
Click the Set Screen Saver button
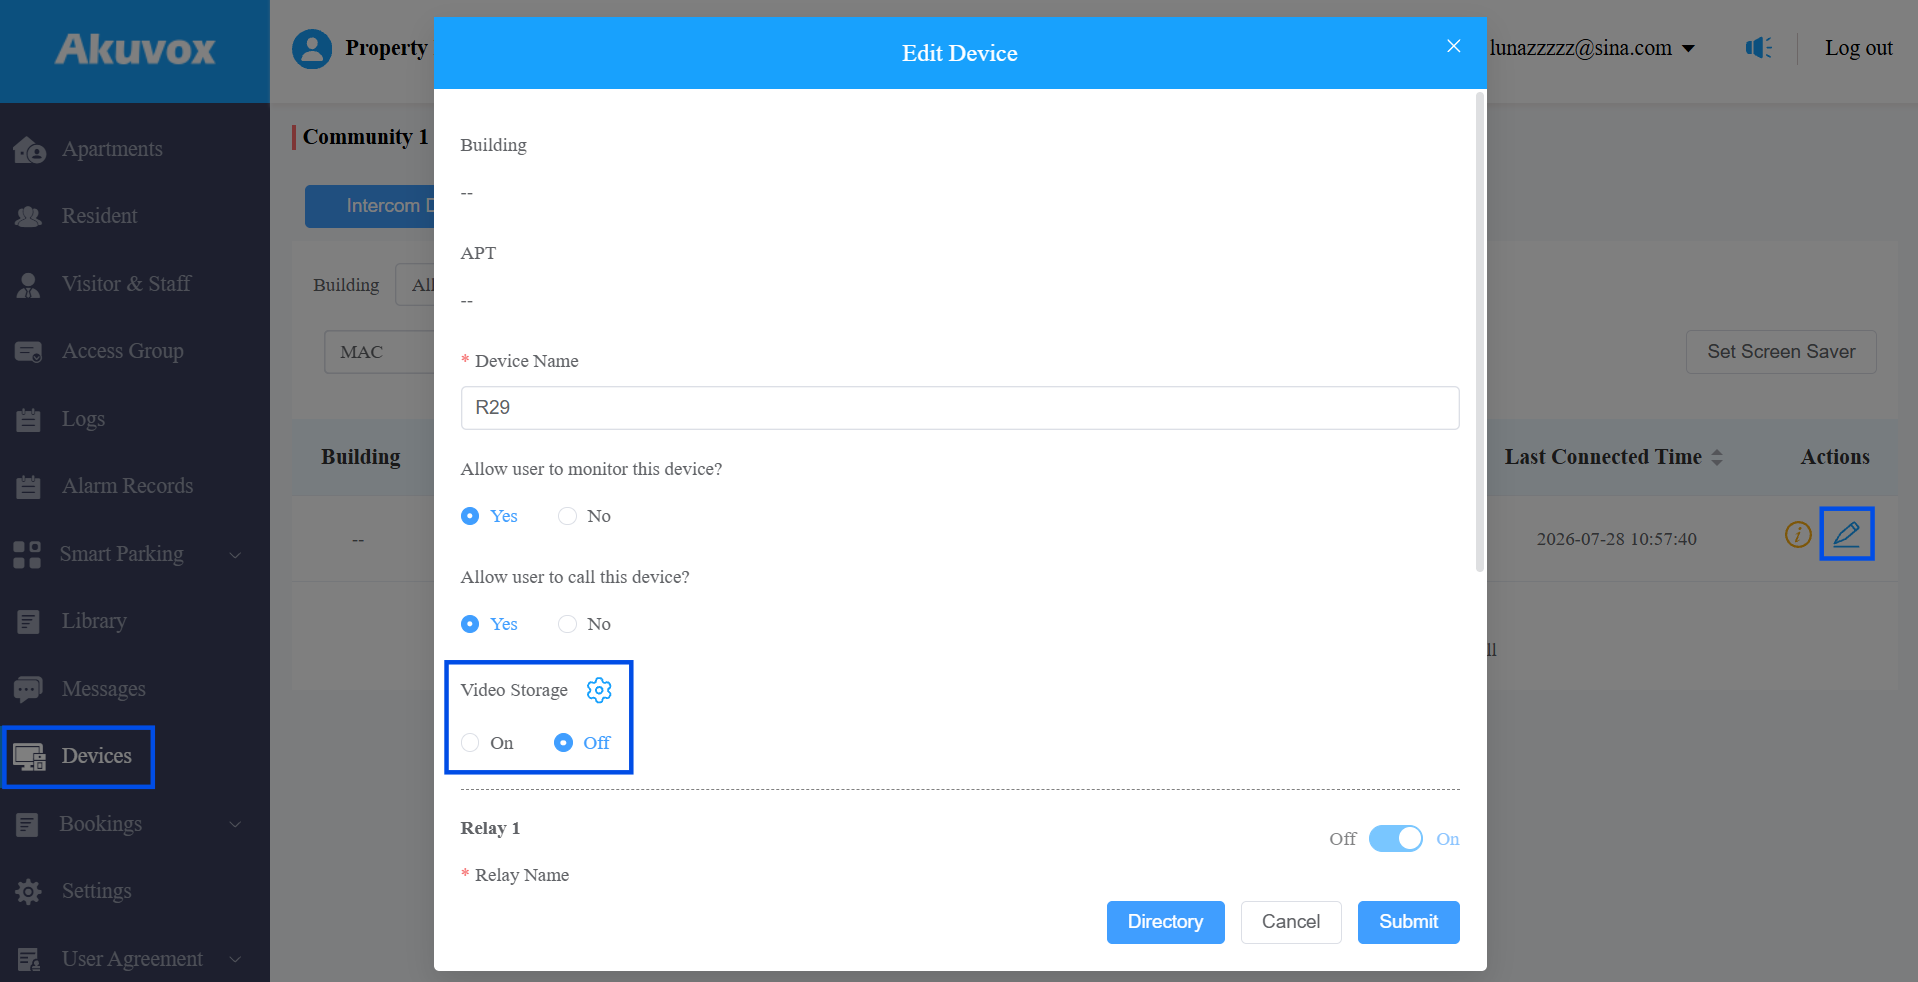(x=1781, y=352)
